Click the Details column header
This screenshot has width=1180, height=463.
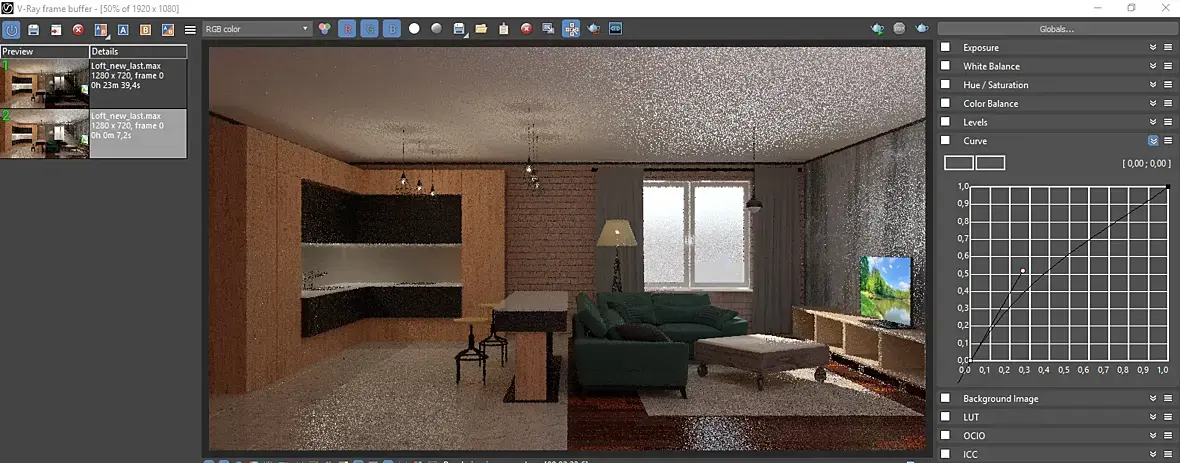(138, 52)
